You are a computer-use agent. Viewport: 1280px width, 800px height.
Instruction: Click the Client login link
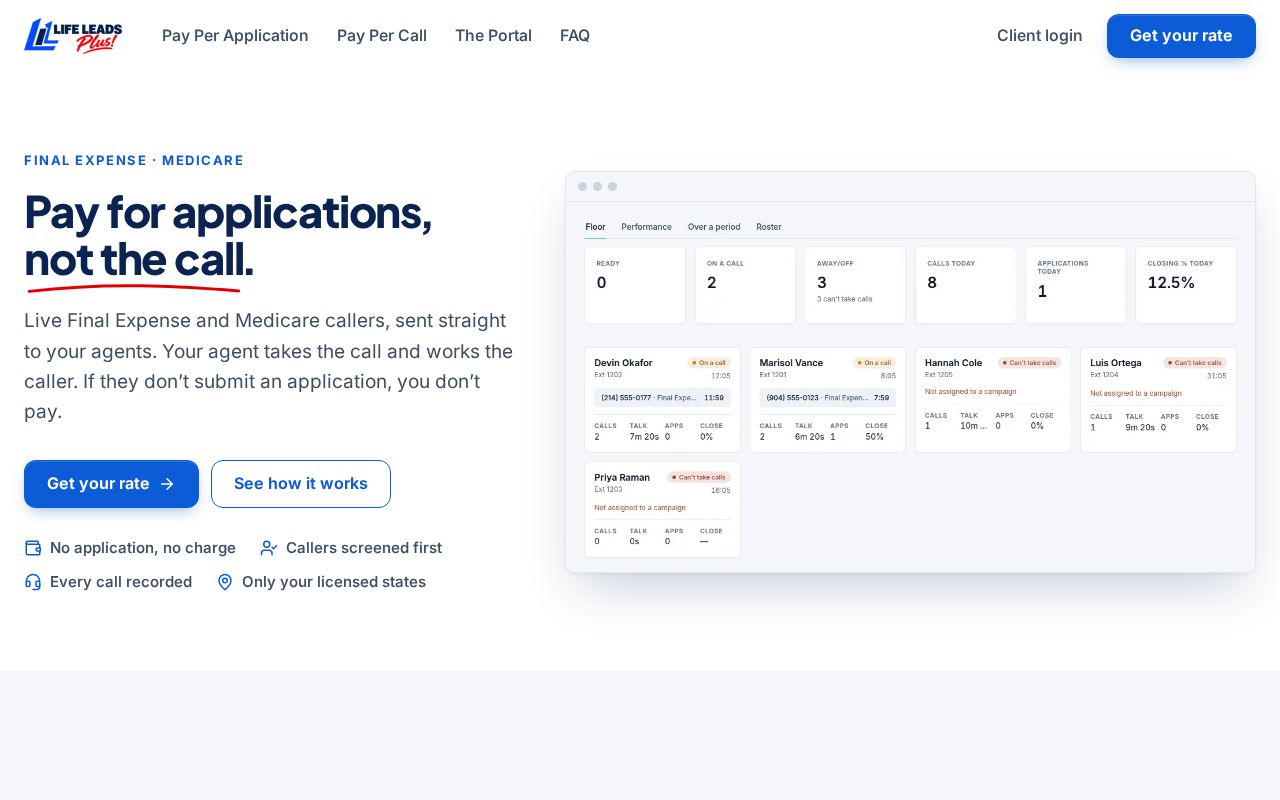pyautogui.click(x=1040, y=36)
